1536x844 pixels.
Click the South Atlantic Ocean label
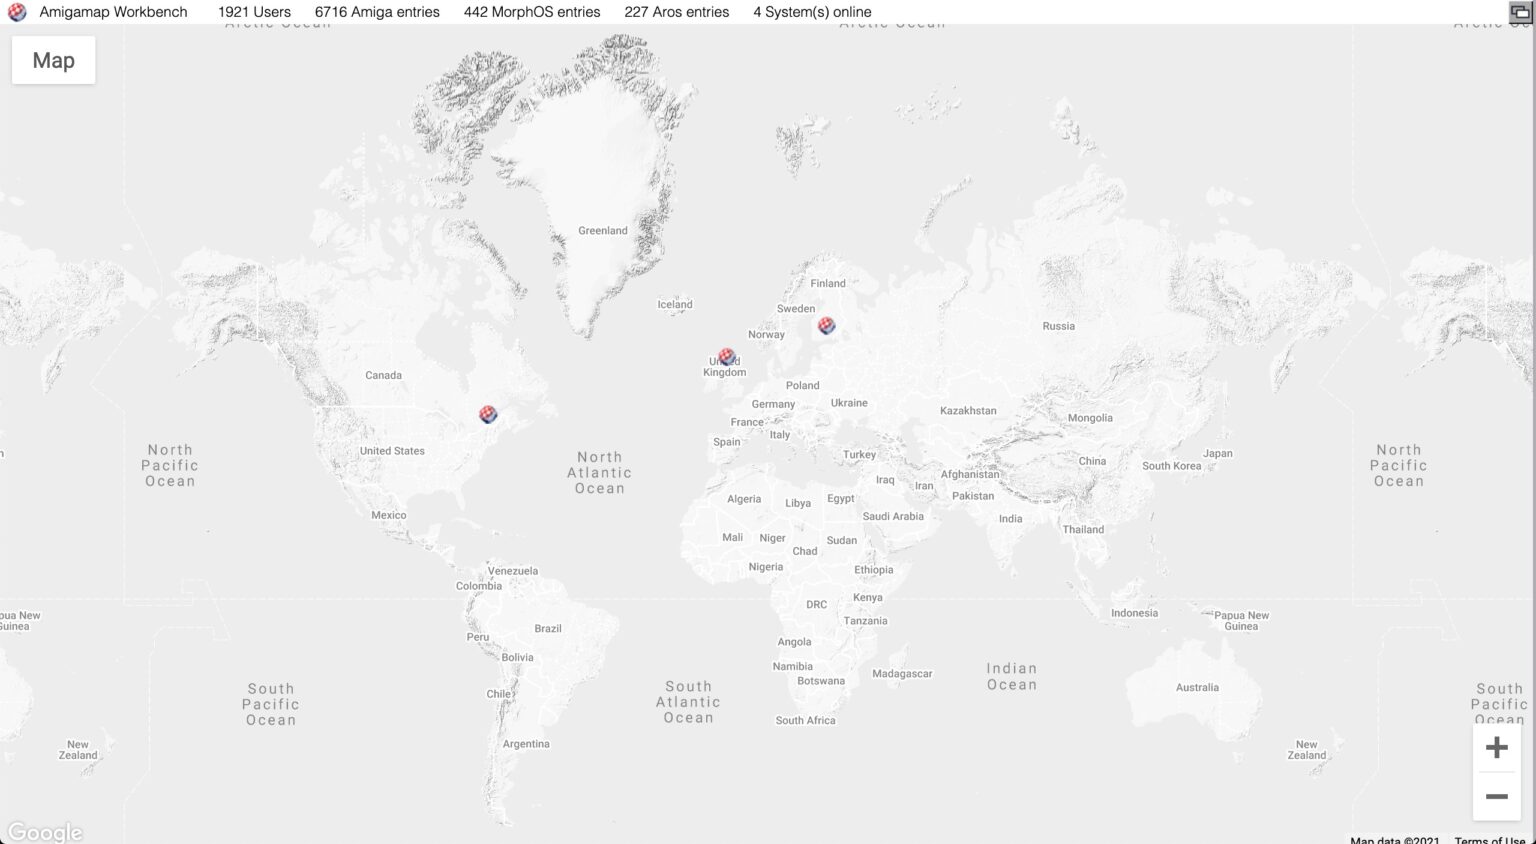(688, 702)
